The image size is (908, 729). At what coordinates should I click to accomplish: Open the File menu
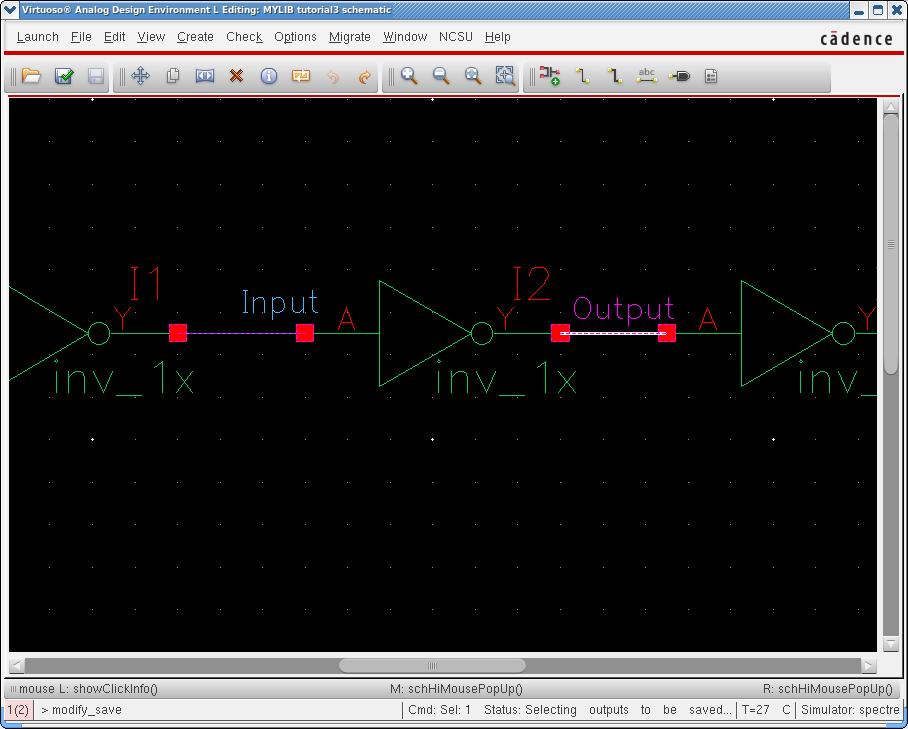click(81, 37)
